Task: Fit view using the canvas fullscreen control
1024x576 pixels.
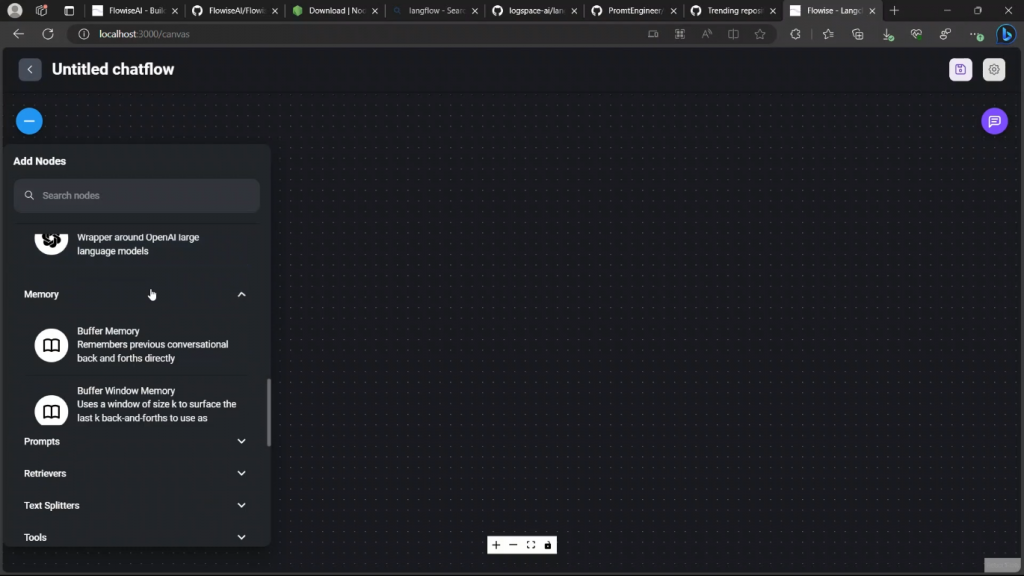Action: [531, 545]
